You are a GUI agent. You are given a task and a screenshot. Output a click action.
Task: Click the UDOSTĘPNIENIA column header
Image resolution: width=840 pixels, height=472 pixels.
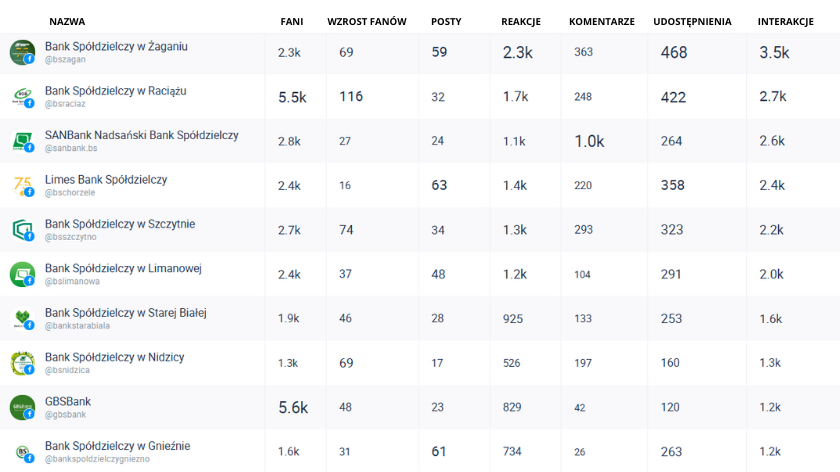[692, 21]
